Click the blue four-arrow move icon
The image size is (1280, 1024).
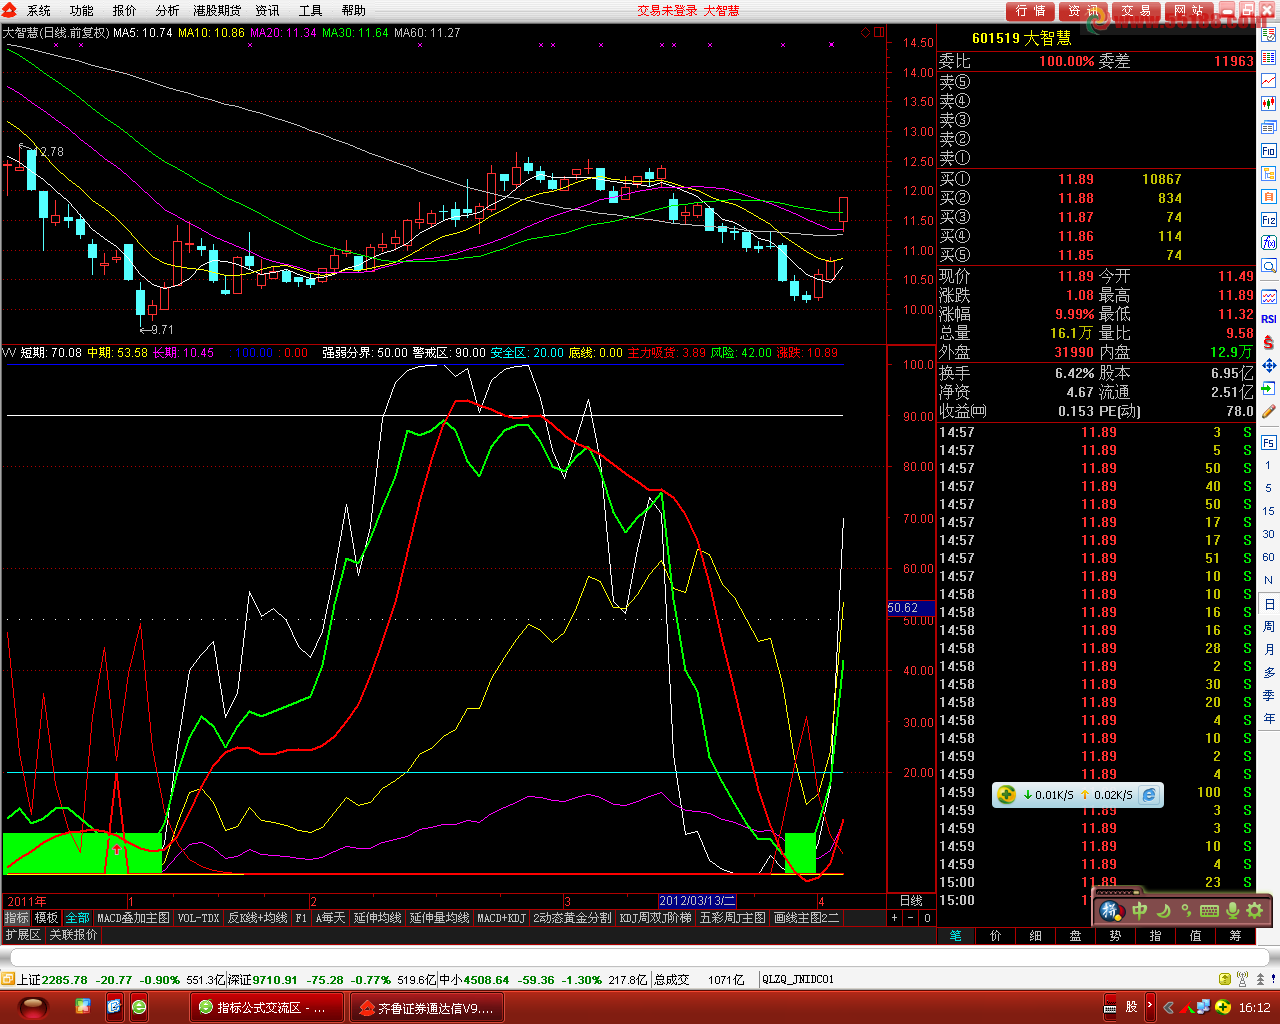1269,365
